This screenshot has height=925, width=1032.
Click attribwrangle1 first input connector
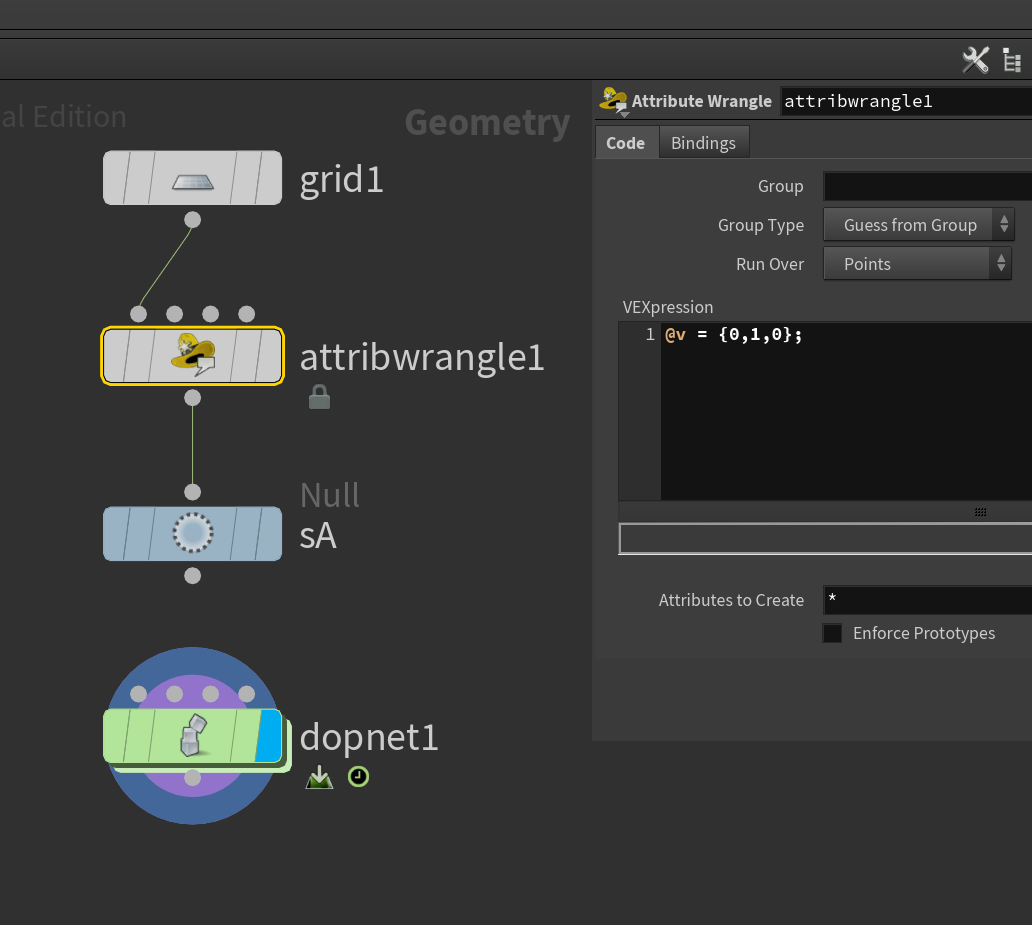coord(138,314)
